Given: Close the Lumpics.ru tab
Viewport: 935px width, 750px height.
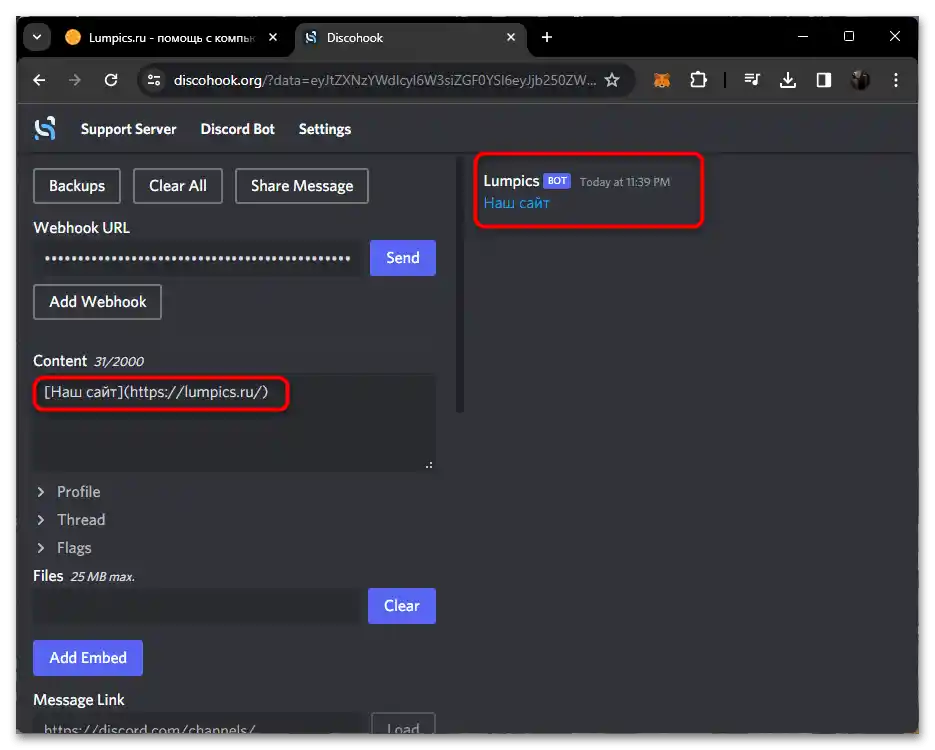Looking at the screenshot, I should coord(273,37).
